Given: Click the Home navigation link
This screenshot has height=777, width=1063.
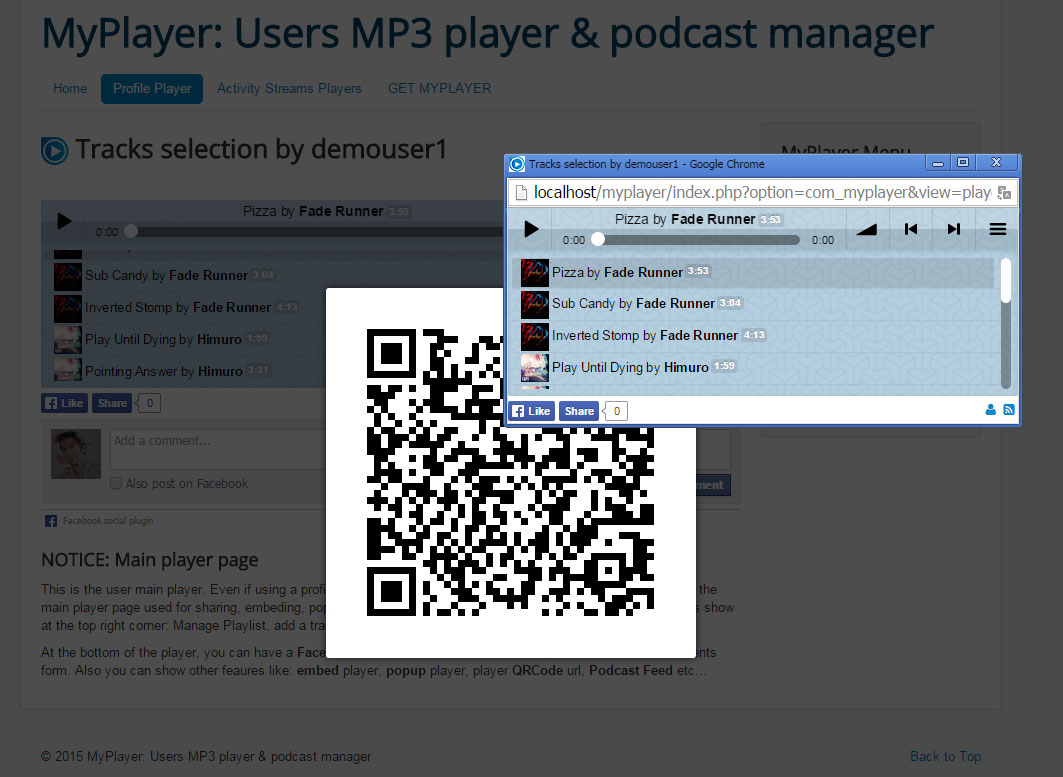Looking at the screenshot, I should pyautogui.click(x=70, y=89).
